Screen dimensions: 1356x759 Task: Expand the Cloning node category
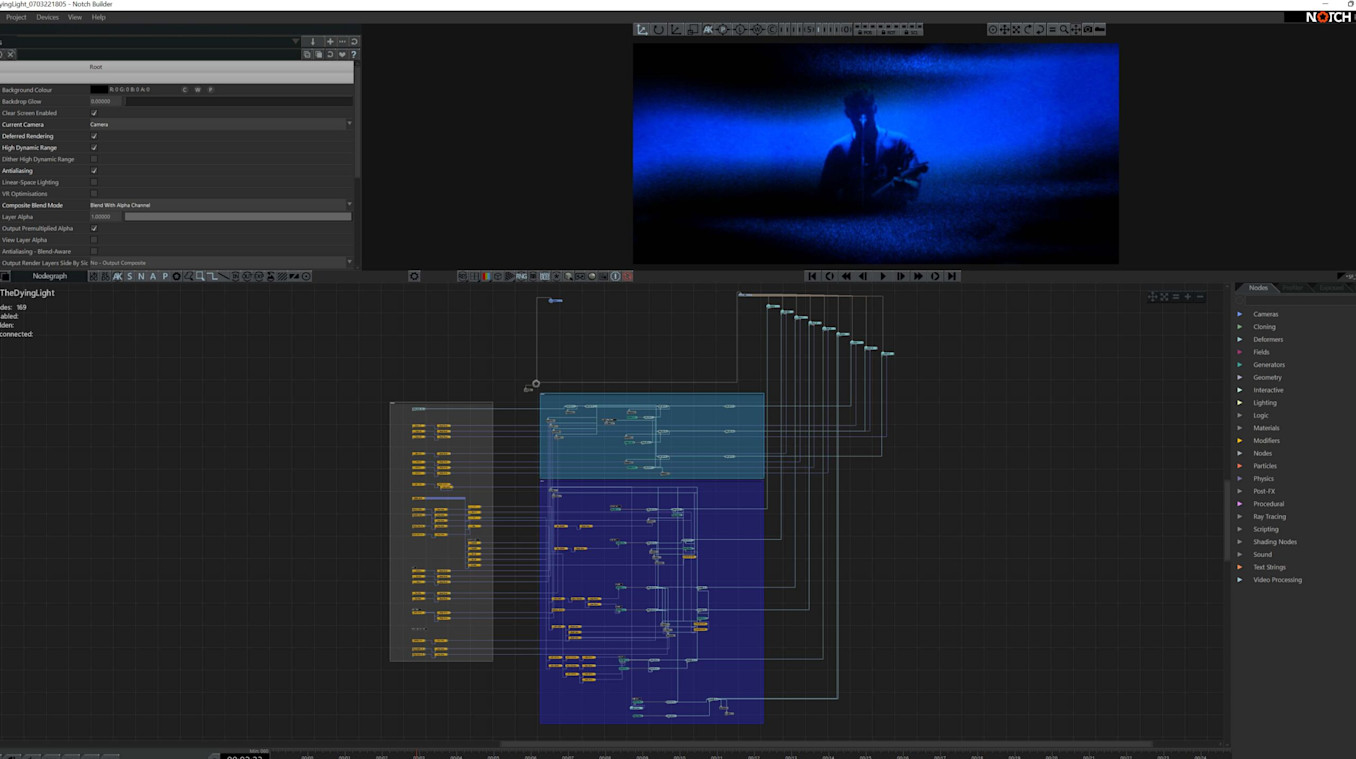point(1240,327)
